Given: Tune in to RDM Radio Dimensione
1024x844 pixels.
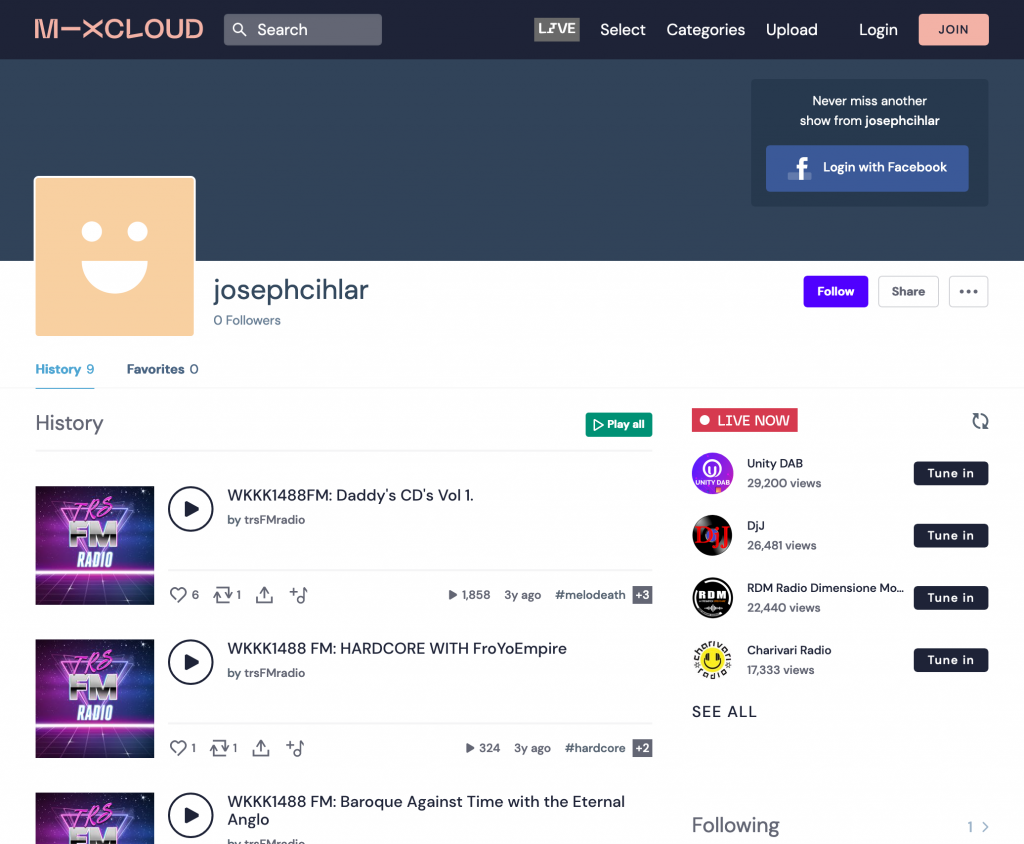Looking at the screenshot, I should pos(951,598).
